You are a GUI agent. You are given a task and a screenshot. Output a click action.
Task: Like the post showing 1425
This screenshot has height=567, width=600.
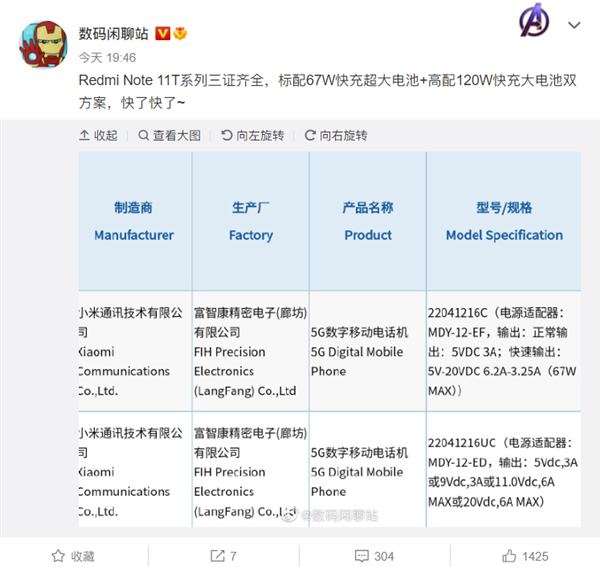click(525, 556)
